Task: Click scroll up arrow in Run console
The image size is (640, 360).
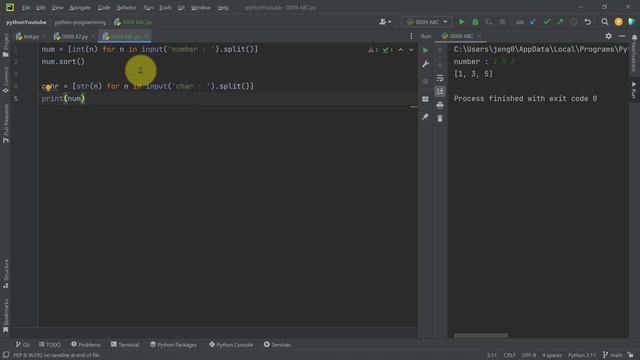Action: click(x=440, y=51)
